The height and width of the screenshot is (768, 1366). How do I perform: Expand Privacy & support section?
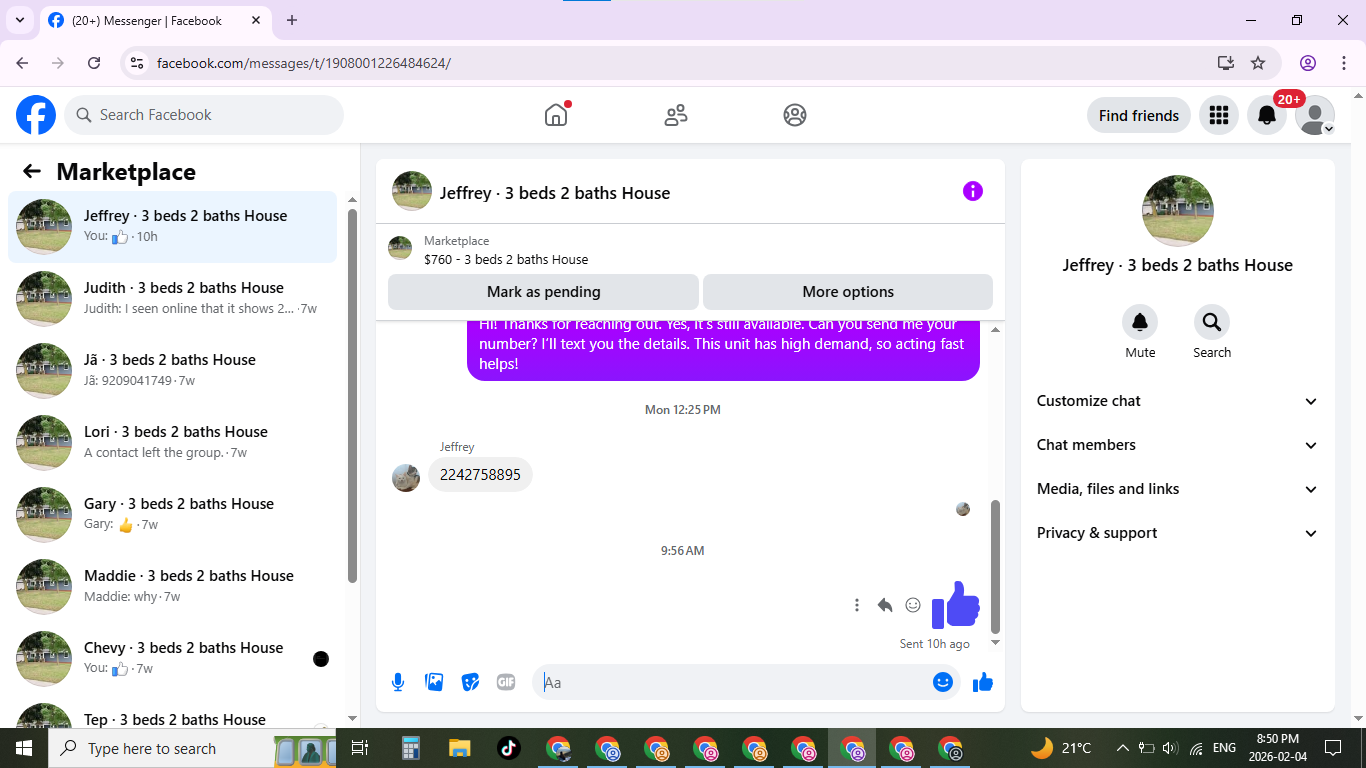pyautogui.click(x=1178, y=533)
